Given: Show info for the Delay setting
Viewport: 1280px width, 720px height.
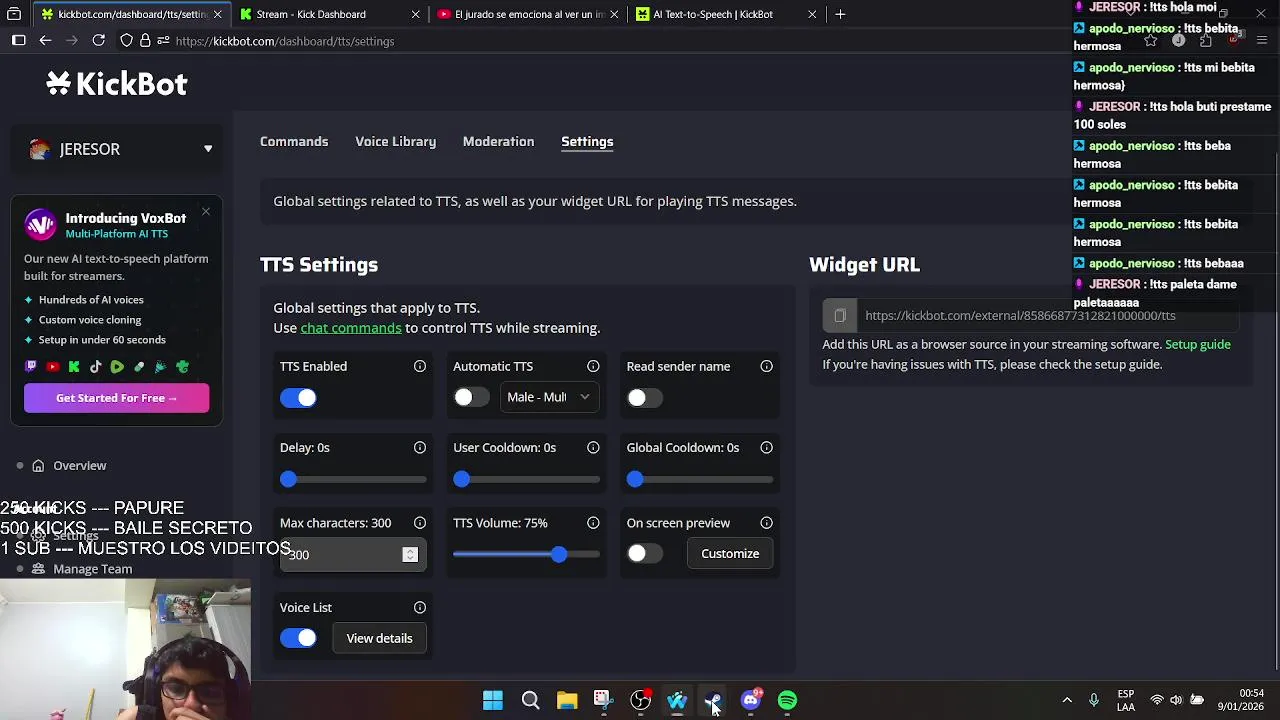Looking at the screenshot, I should (420, 448).
